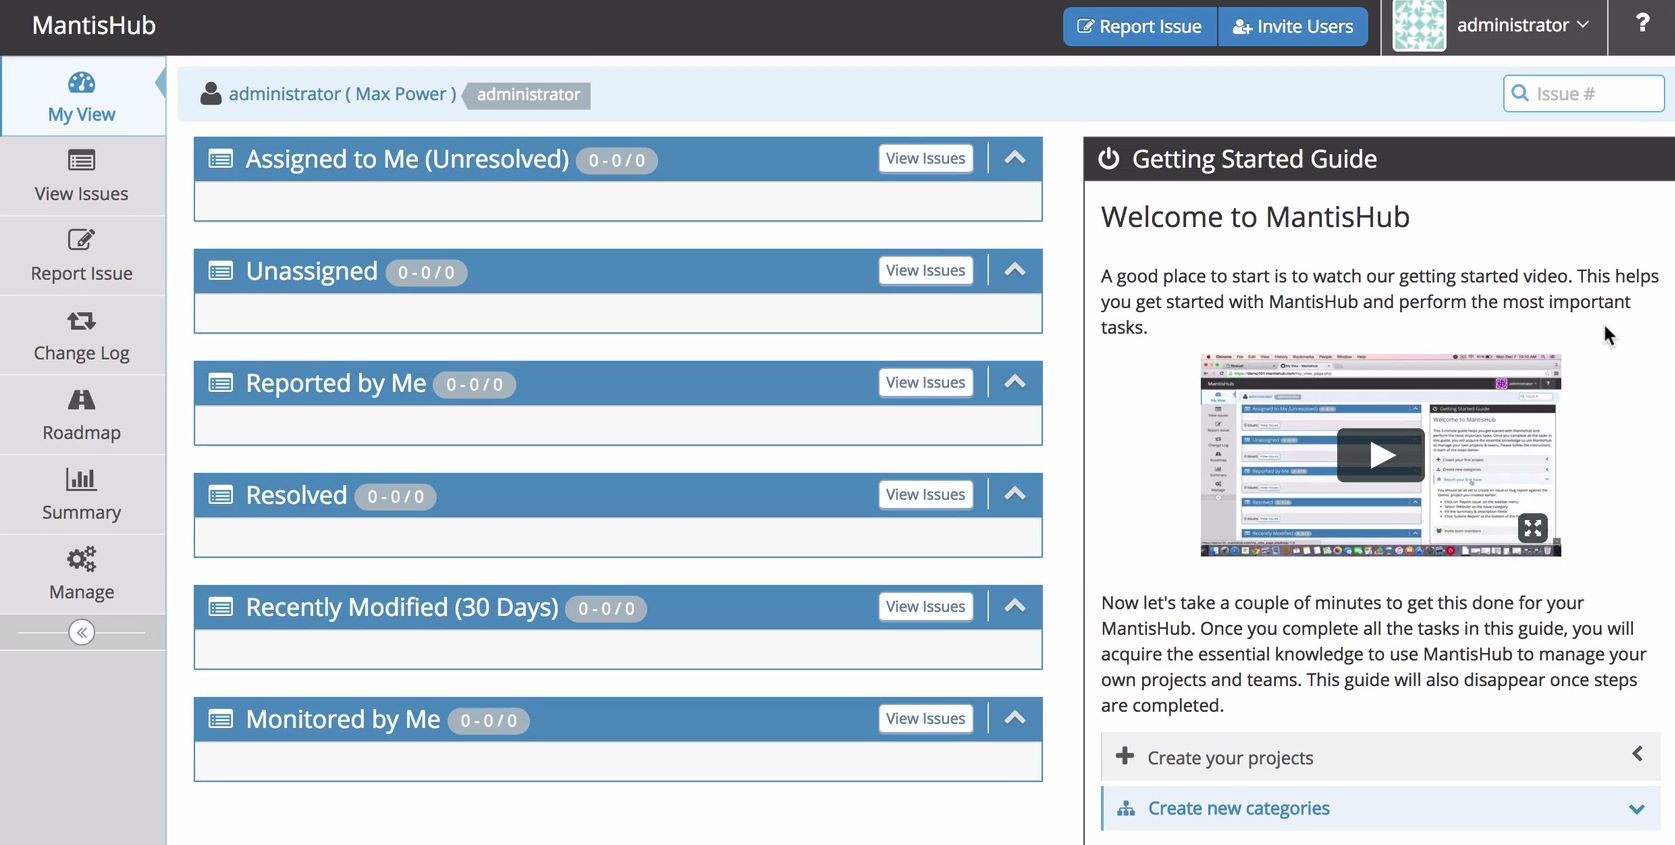1675x845 pixels.
Task: Expand the video to fullscreen
Action: pyautogui.click(x=1533, y=528)
